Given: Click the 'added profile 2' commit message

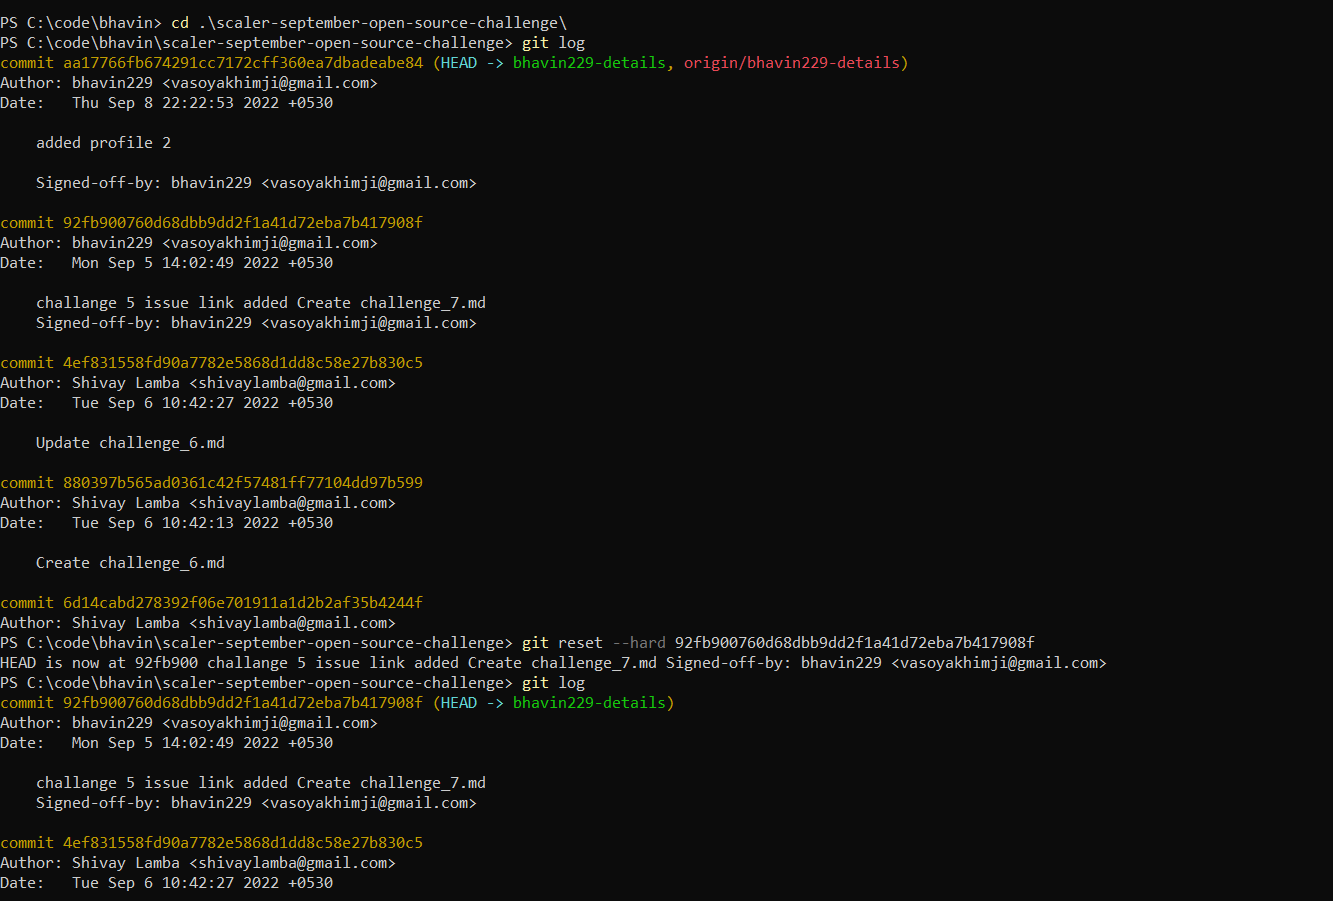Looking at the screenshot, I should [104, 142].
